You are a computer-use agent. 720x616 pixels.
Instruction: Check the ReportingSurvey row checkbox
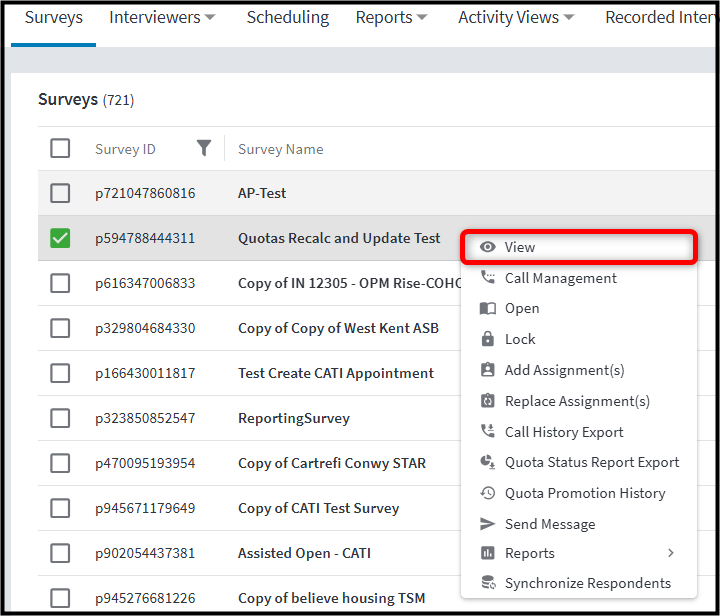(x=60, y=418)
